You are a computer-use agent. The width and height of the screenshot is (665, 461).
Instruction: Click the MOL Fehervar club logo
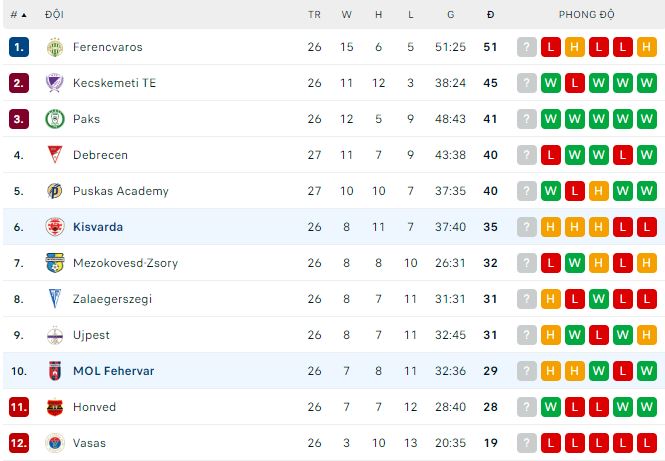click(x=54, y=371)
